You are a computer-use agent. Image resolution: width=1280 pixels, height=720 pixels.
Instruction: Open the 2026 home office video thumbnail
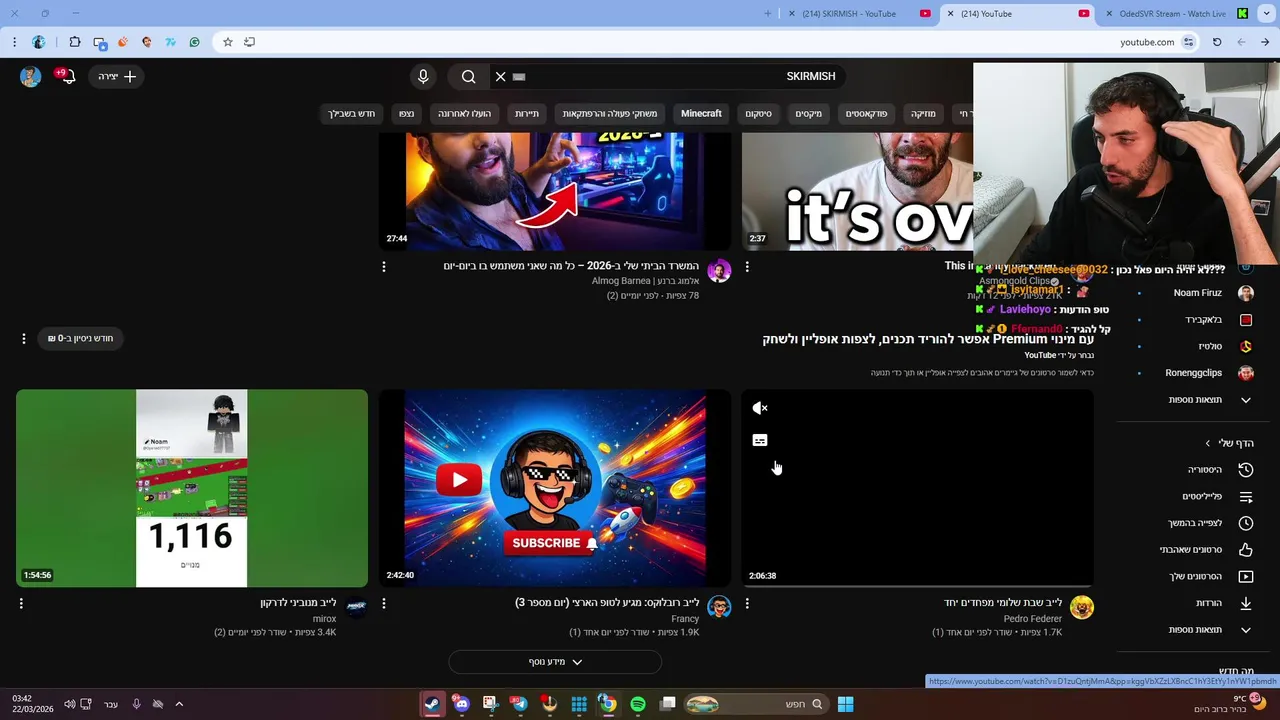tap(555, 190)
